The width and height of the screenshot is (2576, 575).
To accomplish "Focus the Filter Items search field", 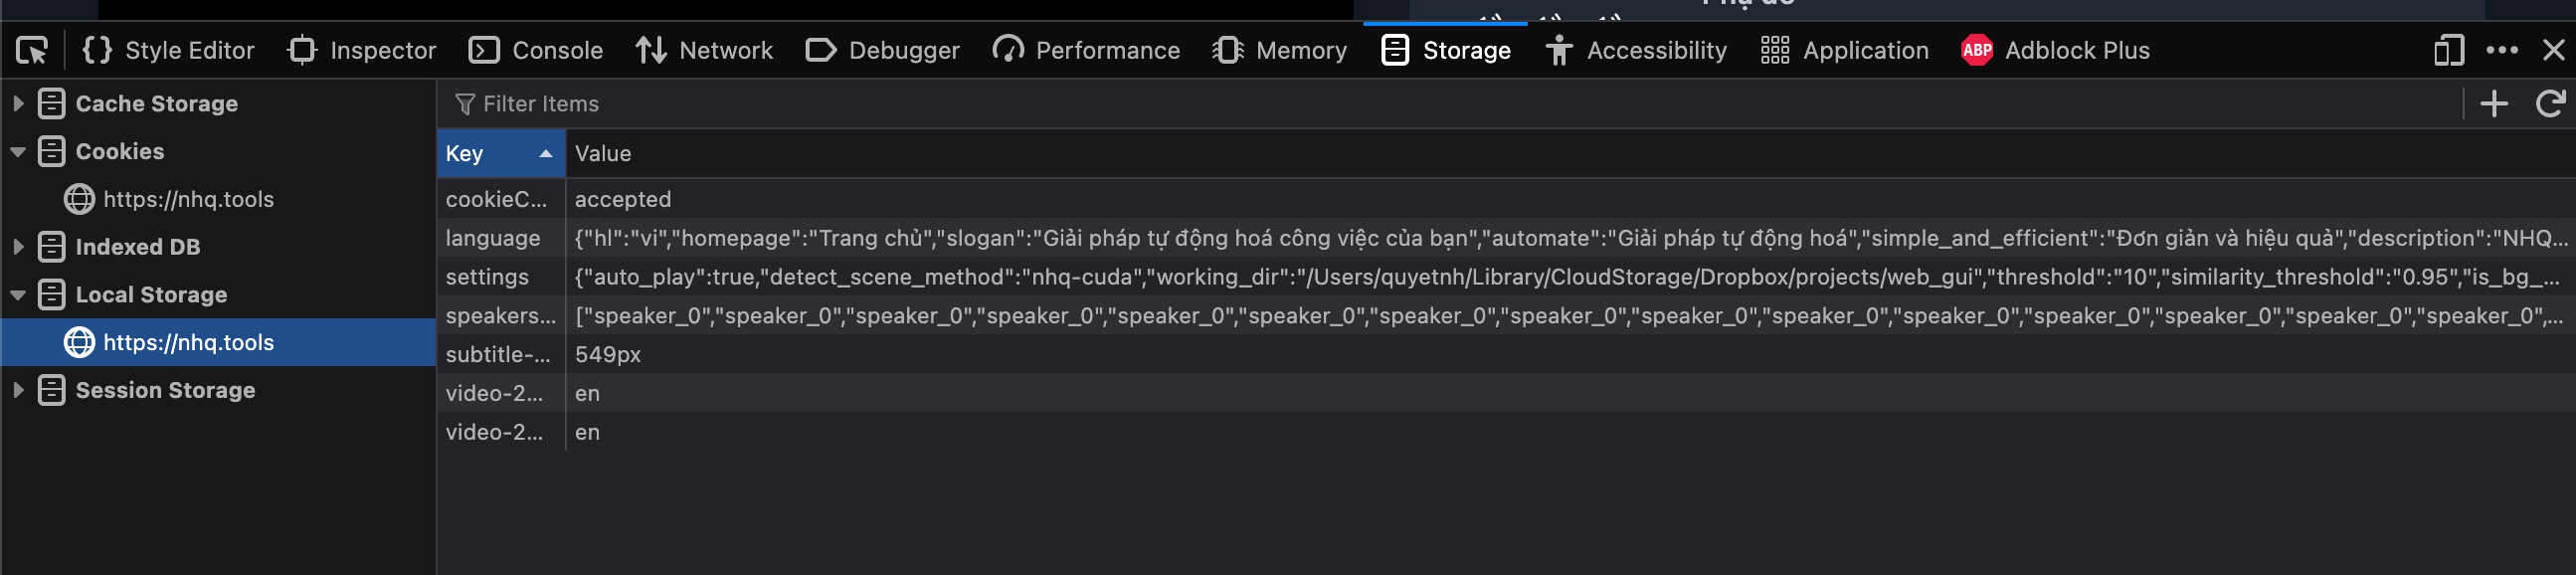I will pyautogui.click(x=1400, y=104).
